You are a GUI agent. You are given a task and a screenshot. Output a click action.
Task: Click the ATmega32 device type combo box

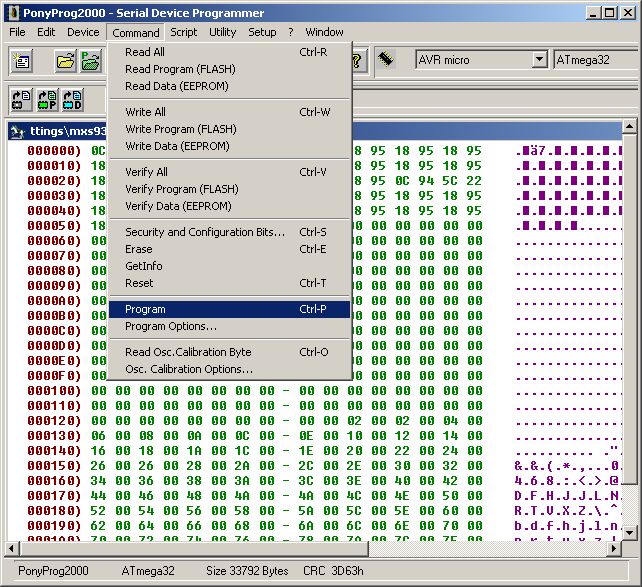(x=597, y=60)
